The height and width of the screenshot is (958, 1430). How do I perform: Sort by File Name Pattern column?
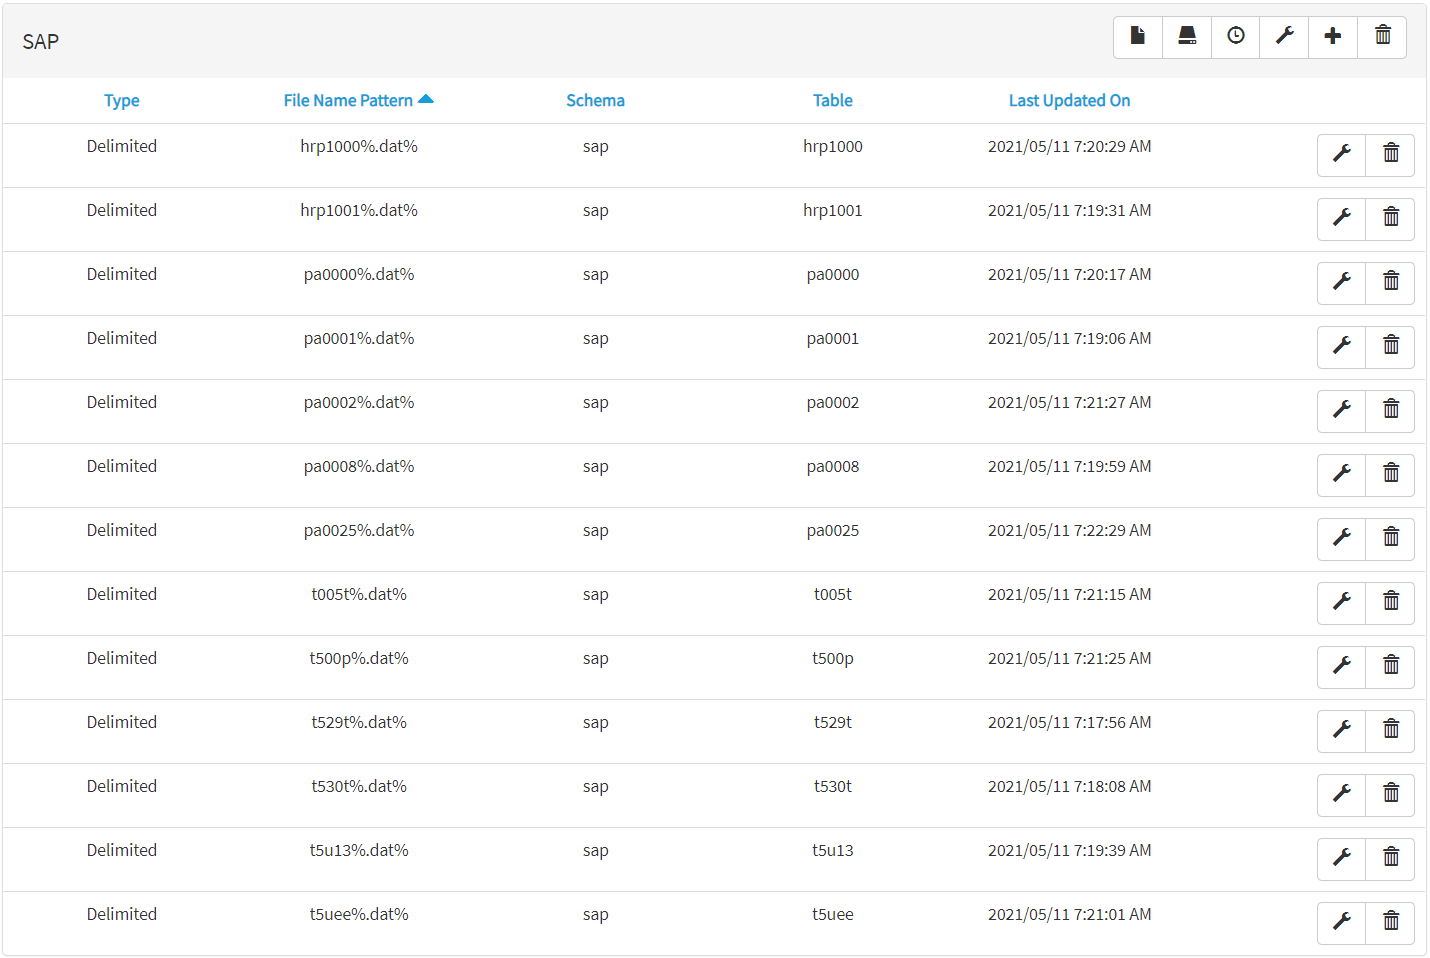[x=348, y=101]
